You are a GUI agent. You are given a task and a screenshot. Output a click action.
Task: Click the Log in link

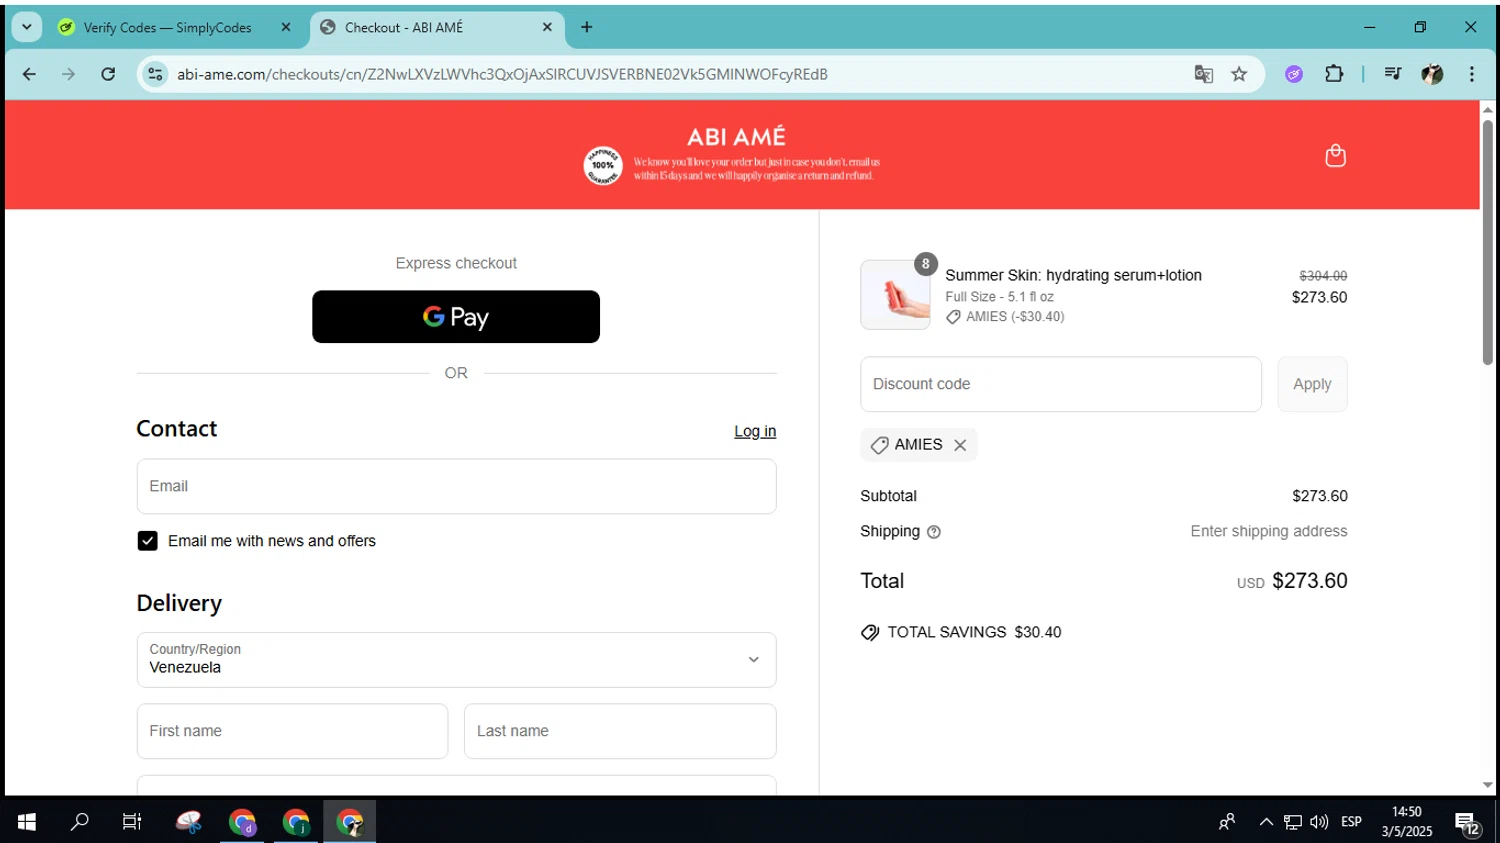755,431
